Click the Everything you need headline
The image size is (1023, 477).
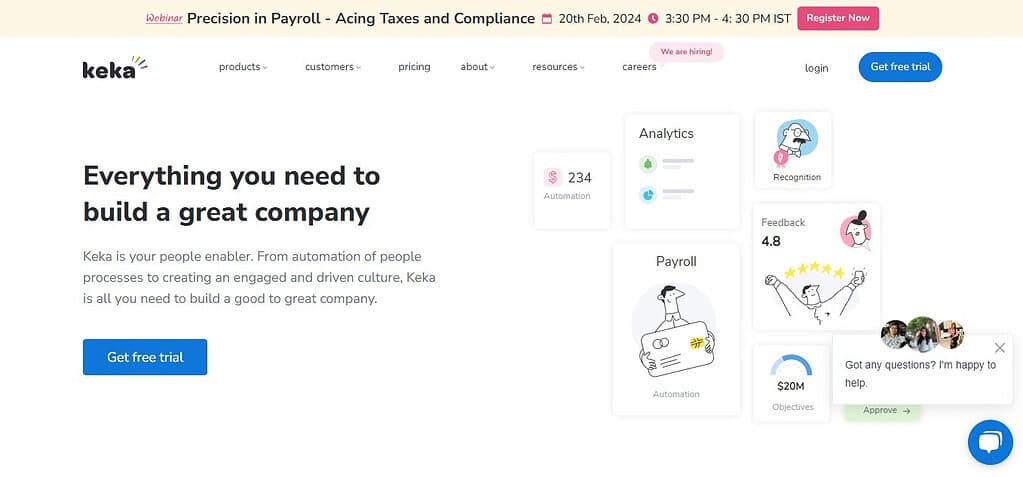pyautogui.click(x=232, y=194)
